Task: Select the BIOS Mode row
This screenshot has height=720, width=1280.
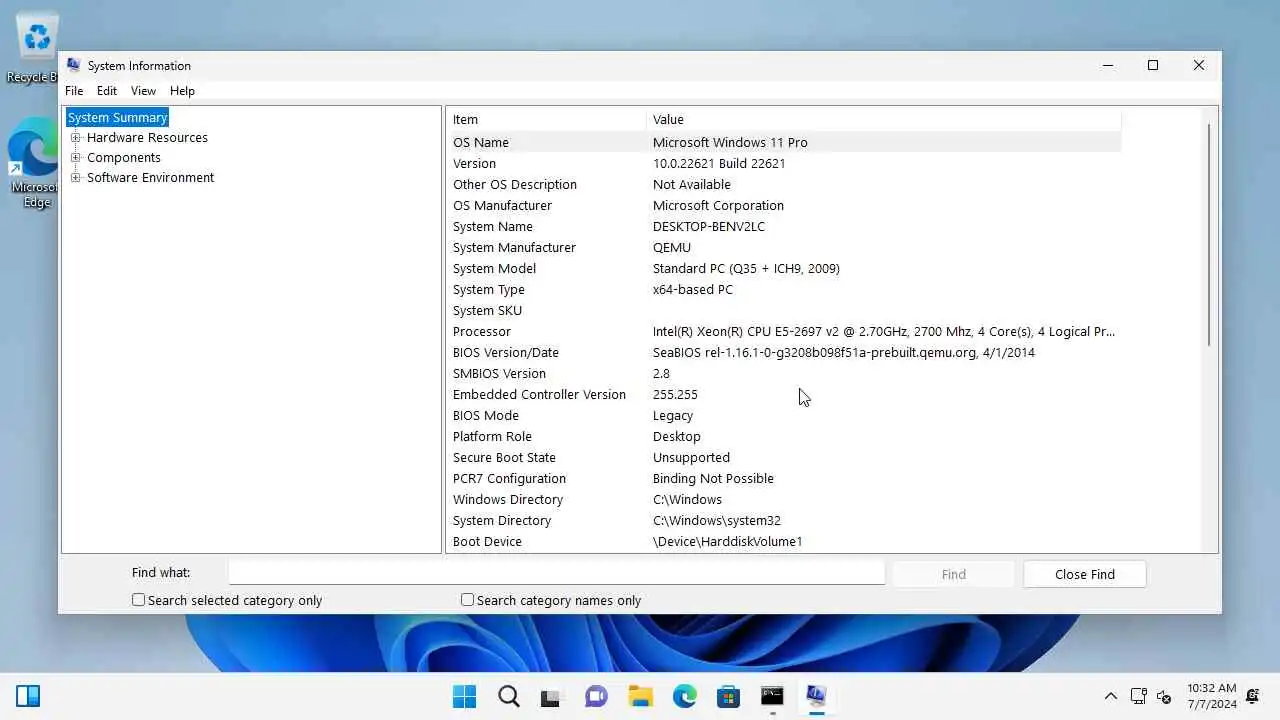Action: [x=784, y=415]
